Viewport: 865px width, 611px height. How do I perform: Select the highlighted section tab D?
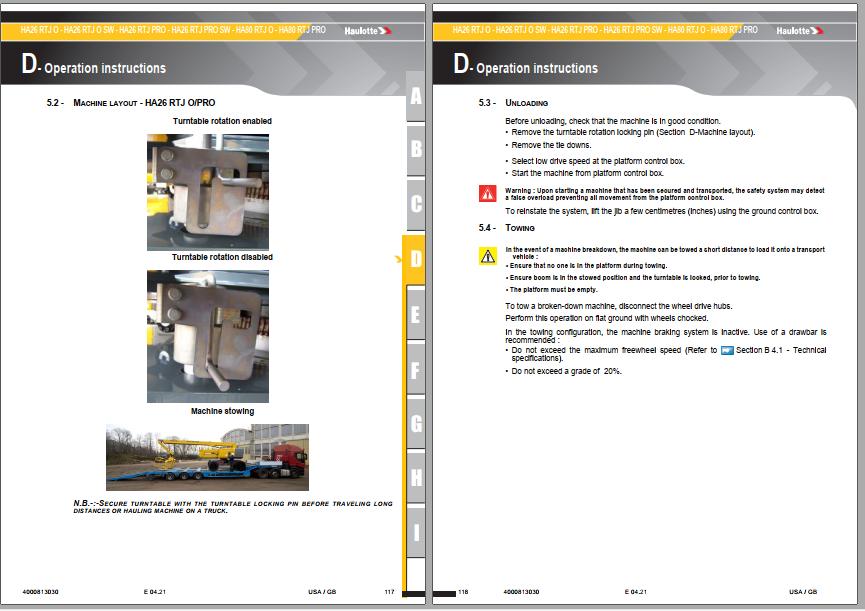point(416,260)
